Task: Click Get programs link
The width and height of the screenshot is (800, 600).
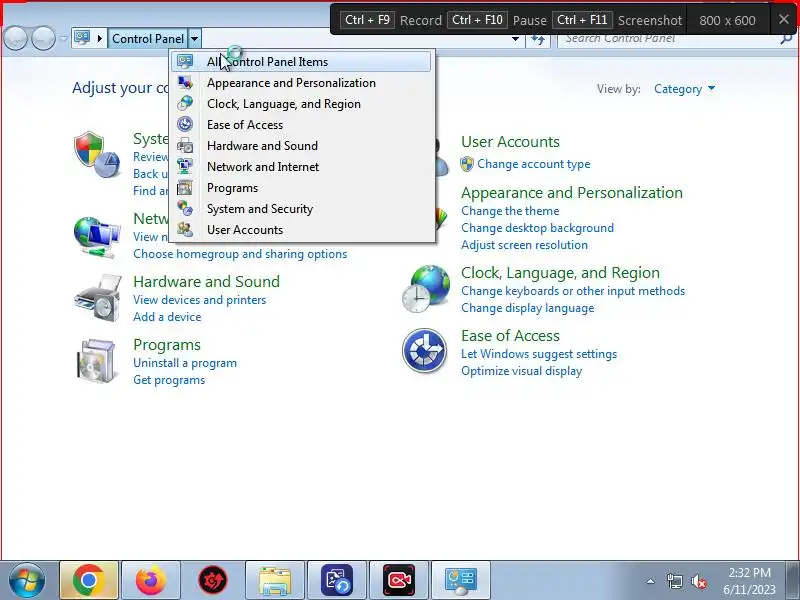Action: click(x=169, y=380)
